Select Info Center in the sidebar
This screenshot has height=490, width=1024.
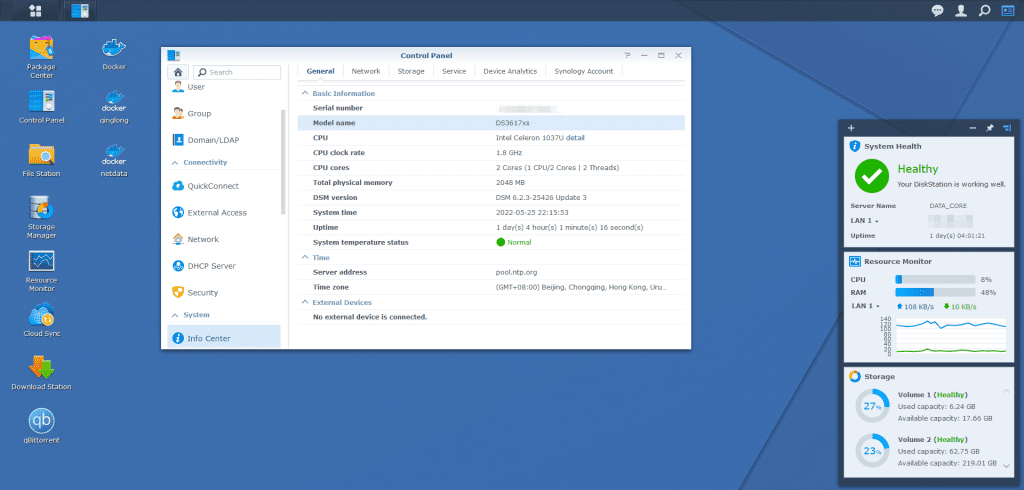(x=224, y=338)
